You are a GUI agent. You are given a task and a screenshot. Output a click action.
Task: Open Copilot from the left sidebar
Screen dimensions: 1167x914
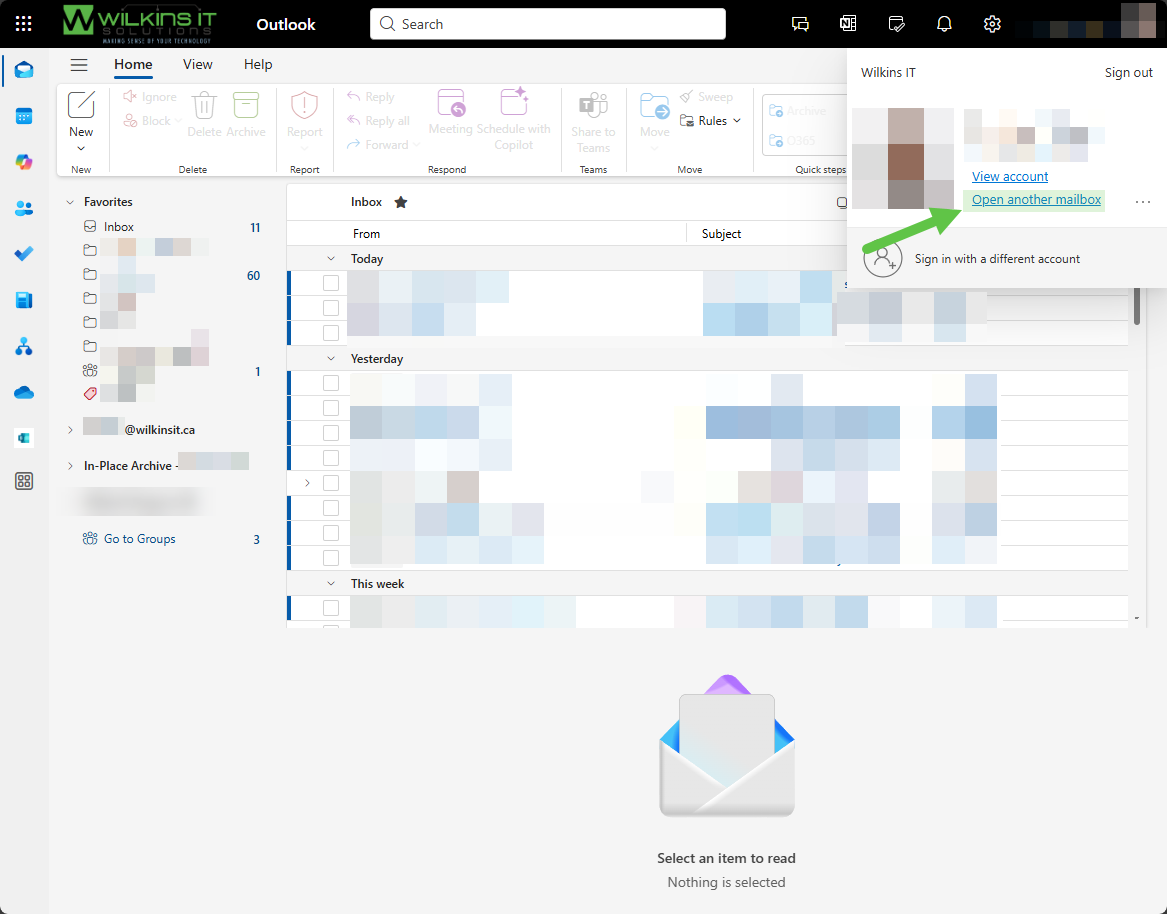24,162
